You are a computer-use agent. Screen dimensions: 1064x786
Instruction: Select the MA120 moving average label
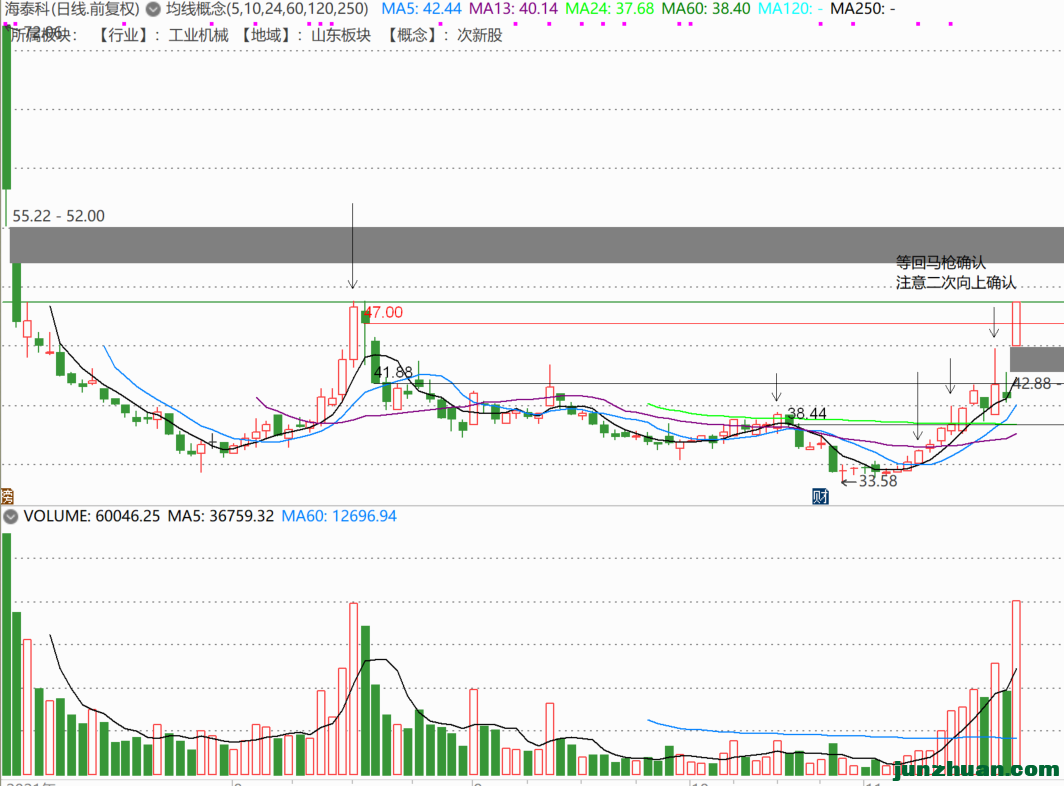click(791, 9)
